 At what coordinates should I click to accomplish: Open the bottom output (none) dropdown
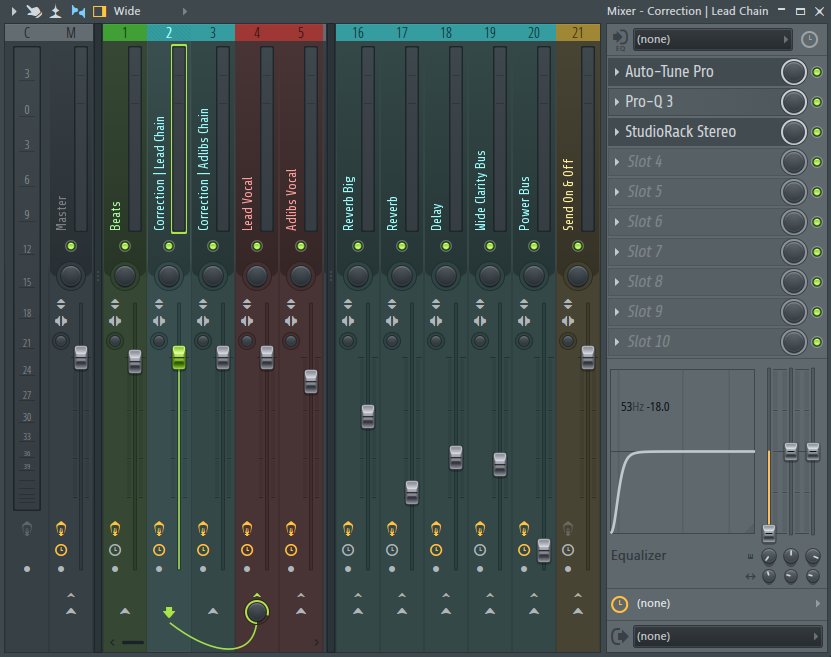[728, 635]
